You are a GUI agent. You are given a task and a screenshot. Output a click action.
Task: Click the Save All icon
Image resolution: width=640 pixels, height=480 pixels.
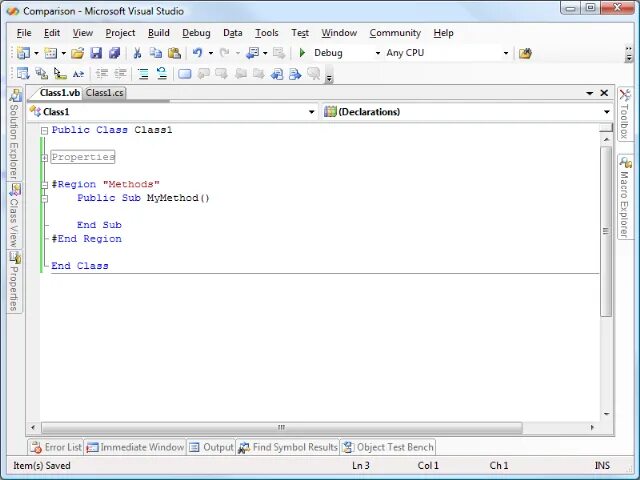(115, 53)
